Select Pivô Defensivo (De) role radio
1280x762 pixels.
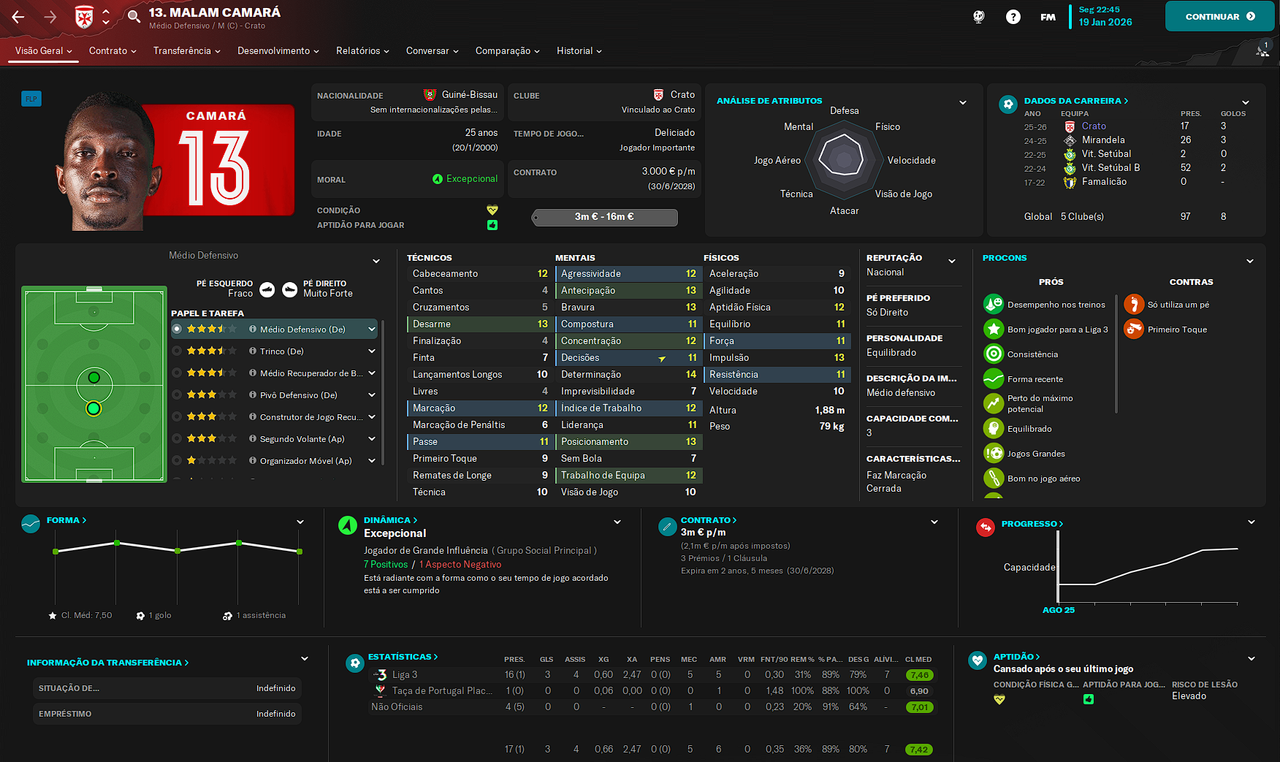(177, 395)
